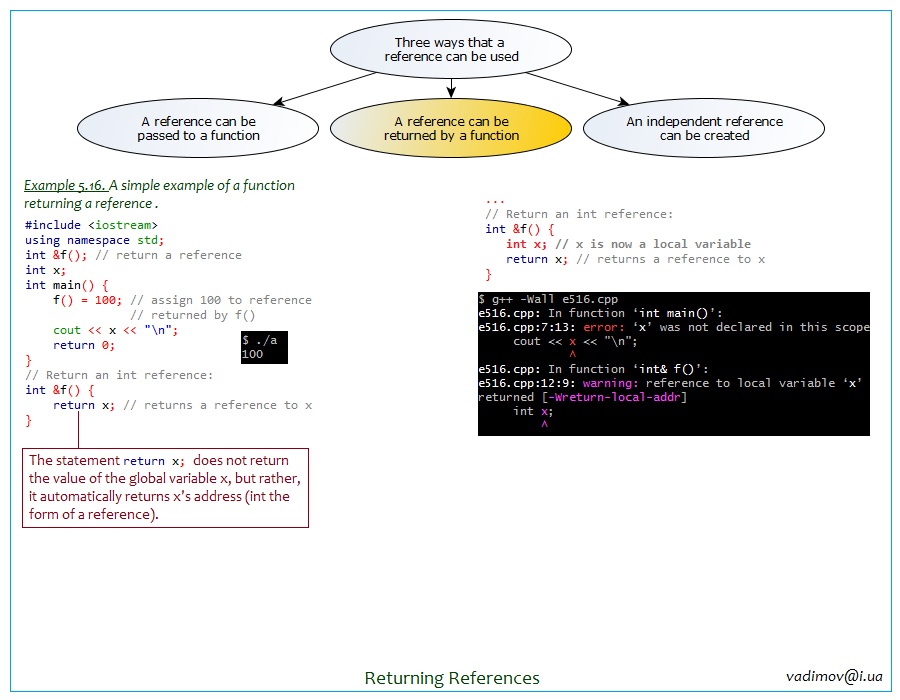Click the 'Example 5.16.' underlined heading

(65, 185)
